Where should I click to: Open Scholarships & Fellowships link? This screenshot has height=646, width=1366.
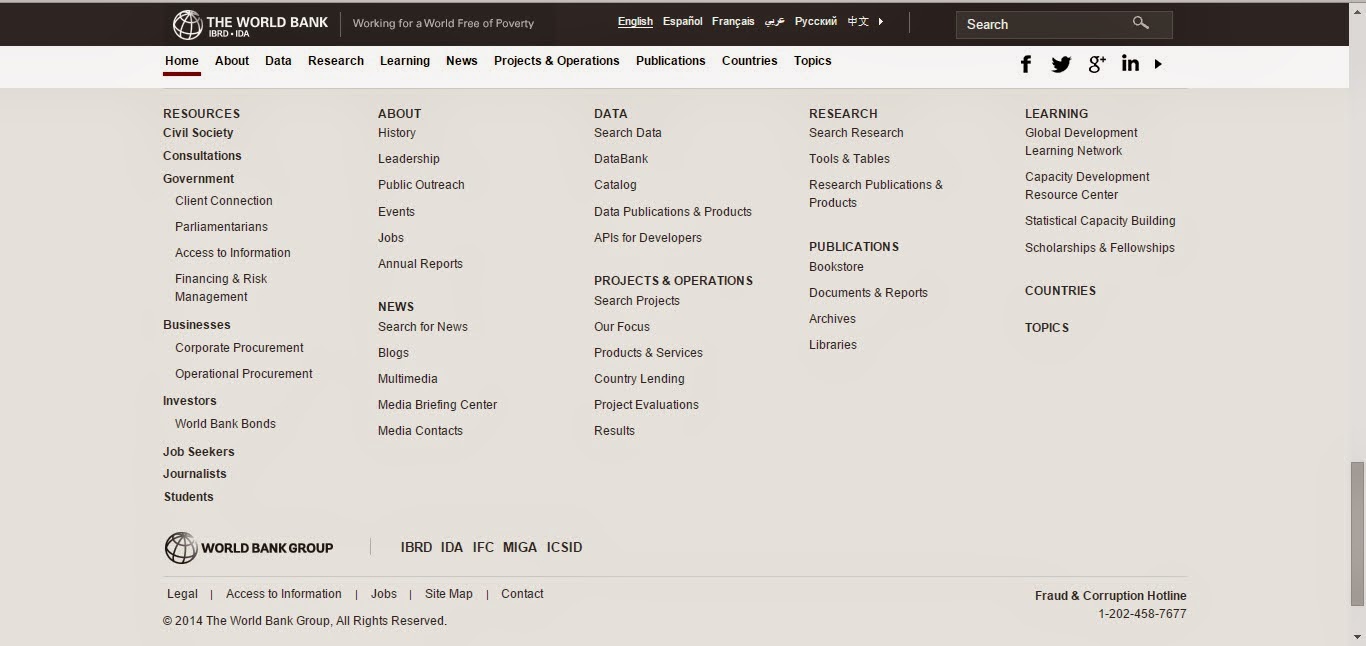(x=1100, y=248)
